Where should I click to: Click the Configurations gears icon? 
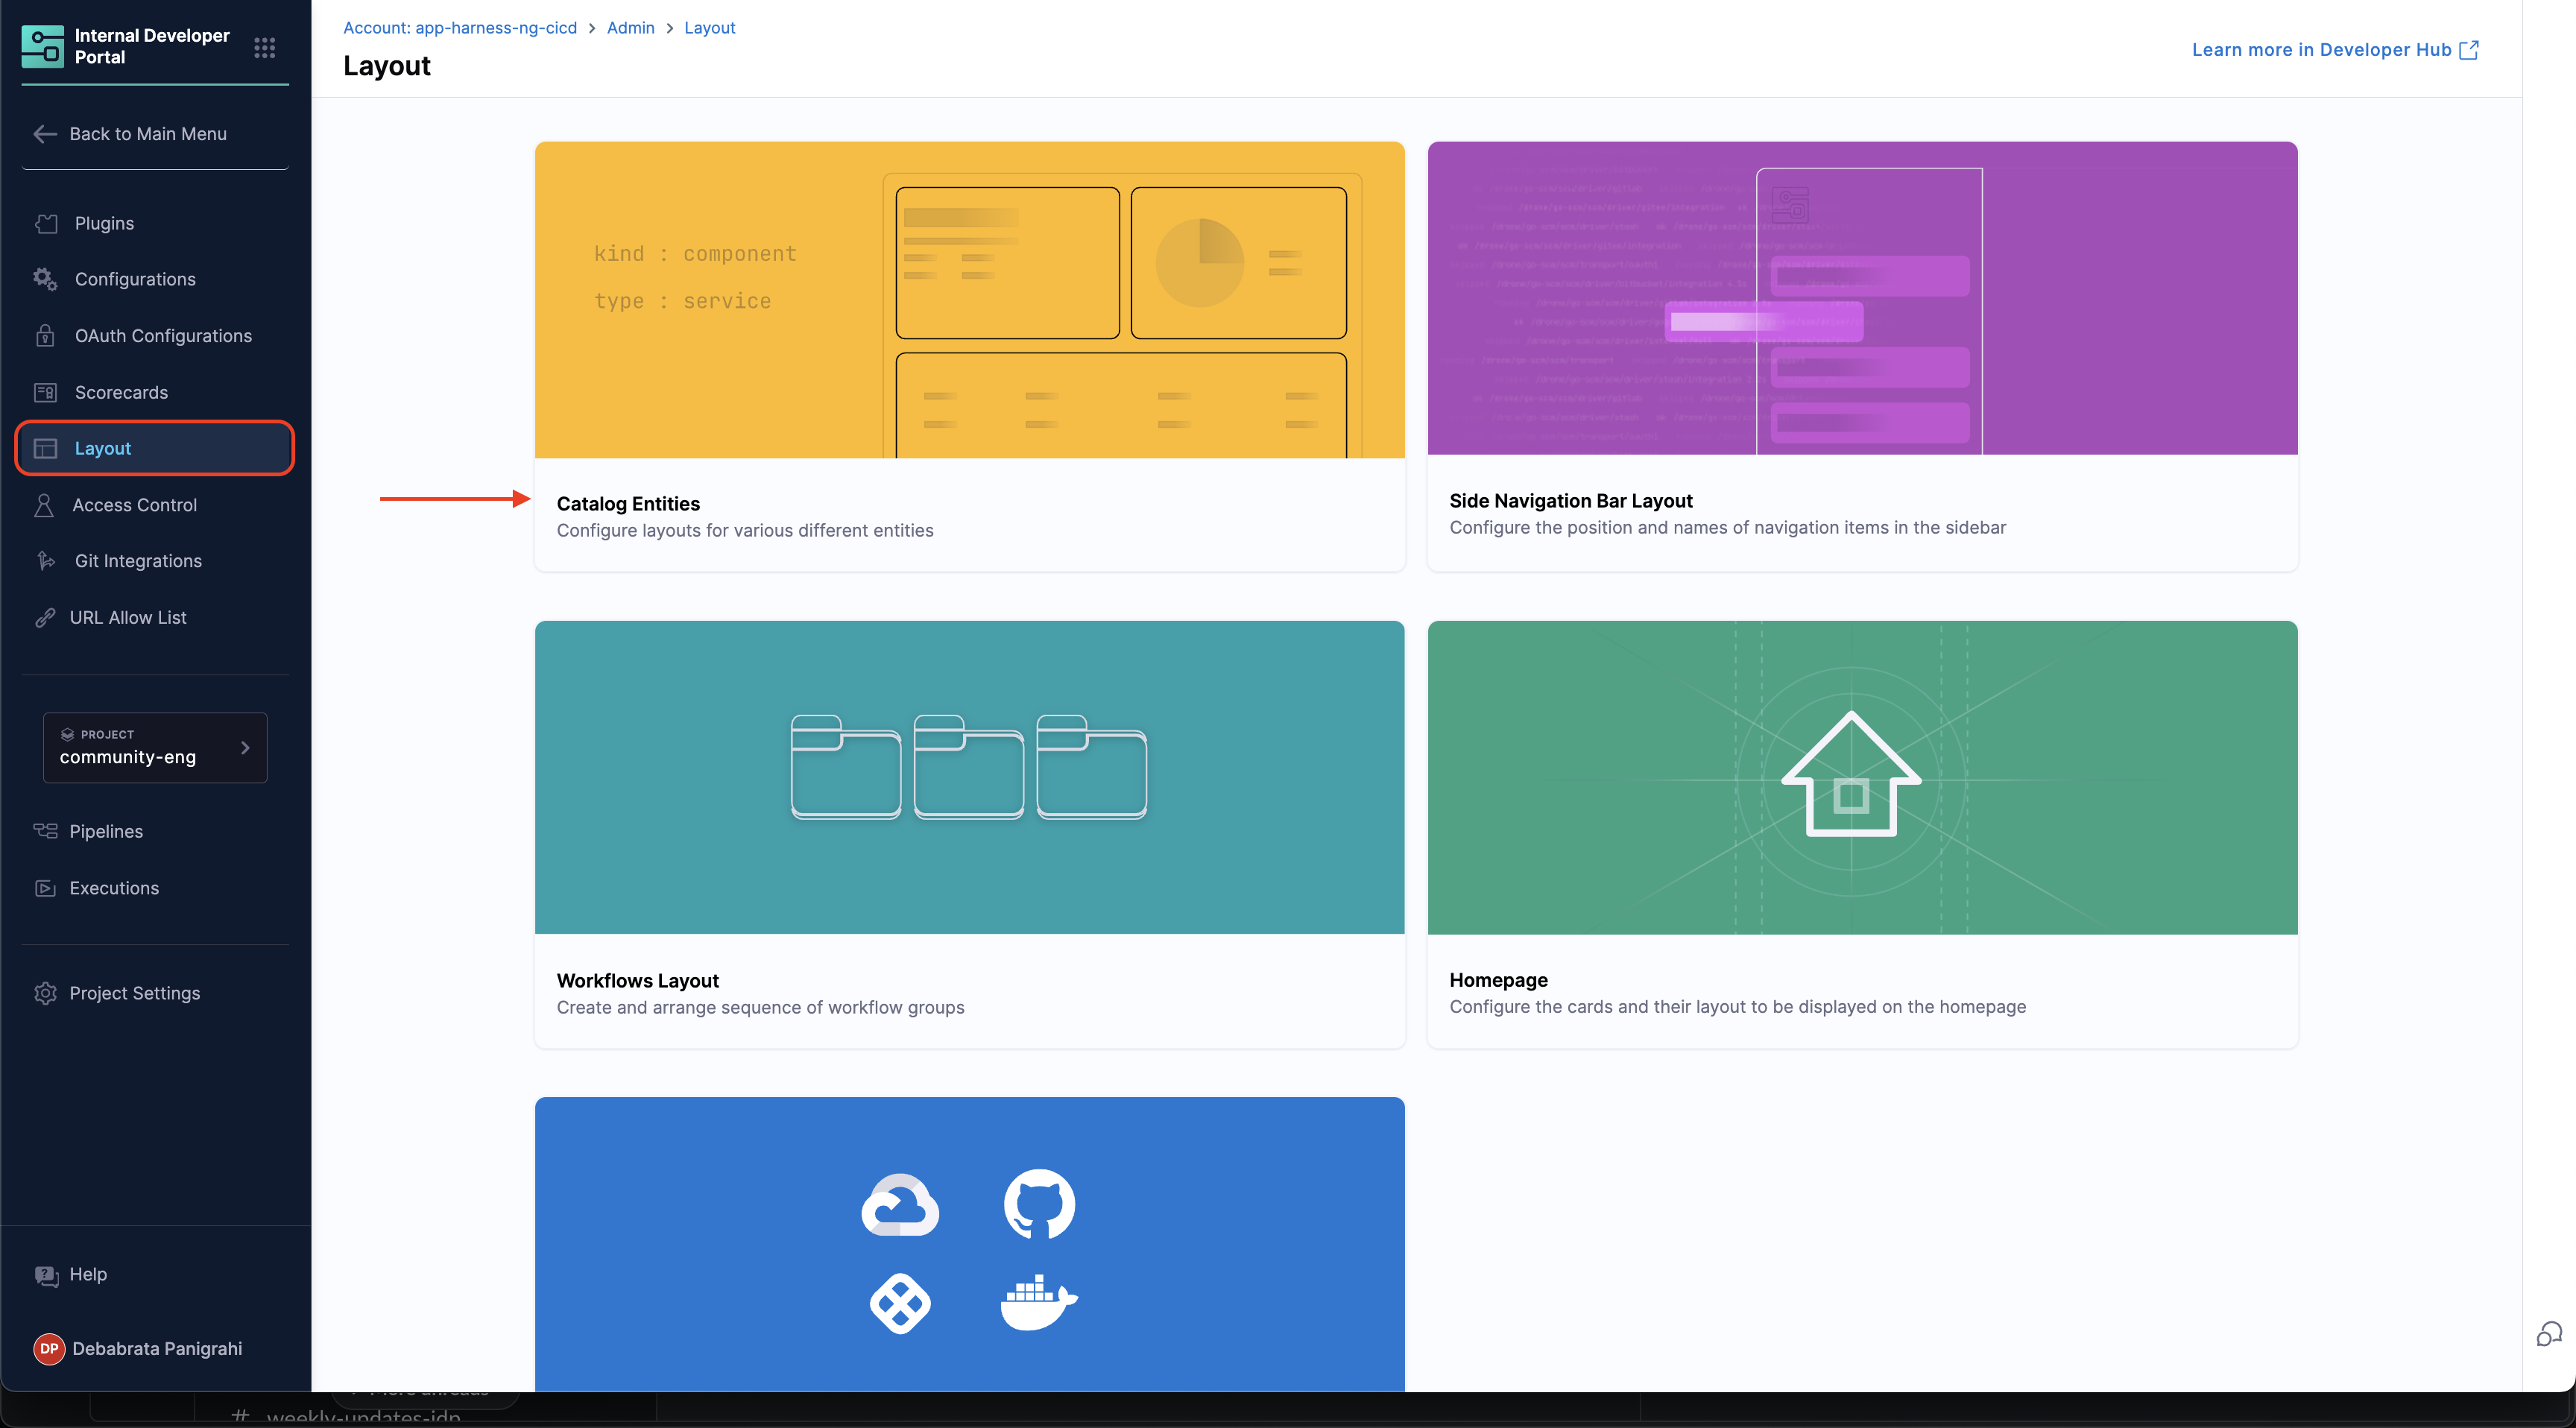tap(45, 279)
